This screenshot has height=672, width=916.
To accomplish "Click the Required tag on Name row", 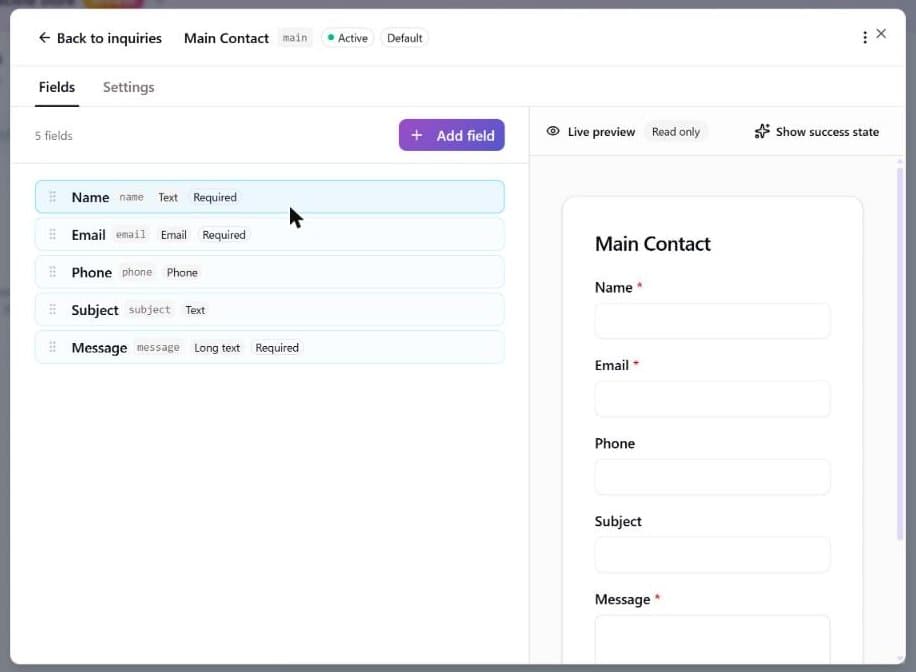I will pyautogui.click(x=215, y=198).
